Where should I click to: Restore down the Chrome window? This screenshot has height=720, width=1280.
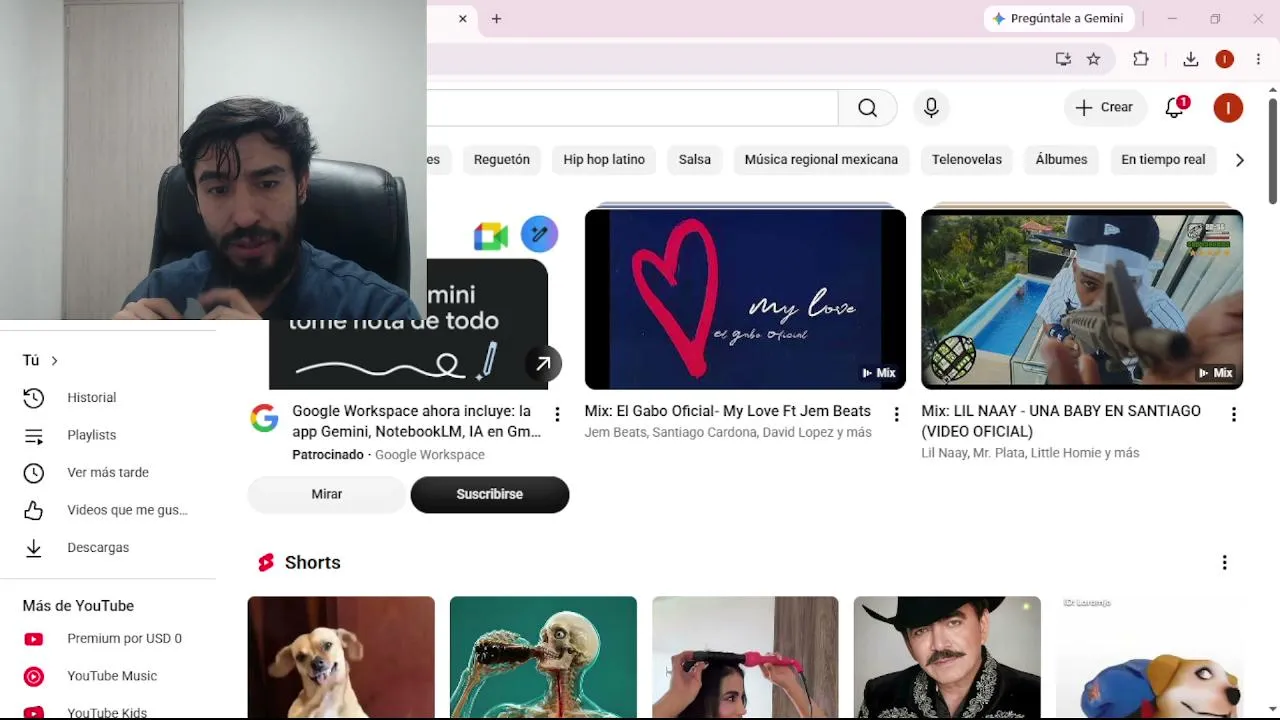point(1215,19)
